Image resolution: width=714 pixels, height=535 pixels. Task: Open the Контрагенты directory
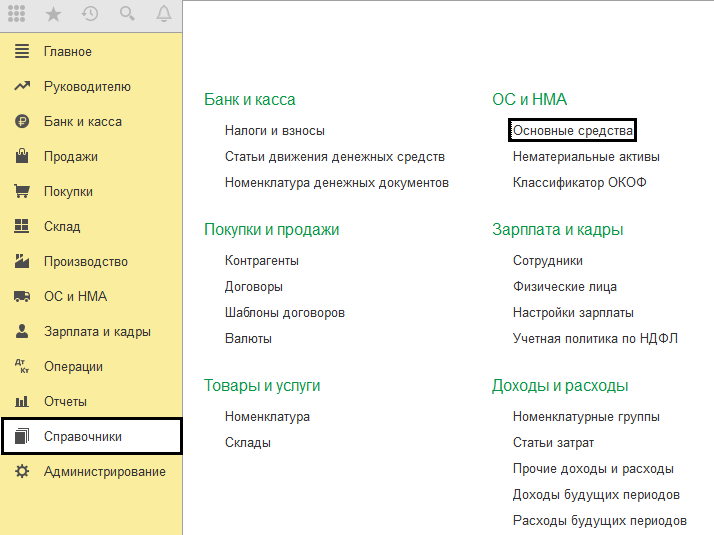coord(262,260)
